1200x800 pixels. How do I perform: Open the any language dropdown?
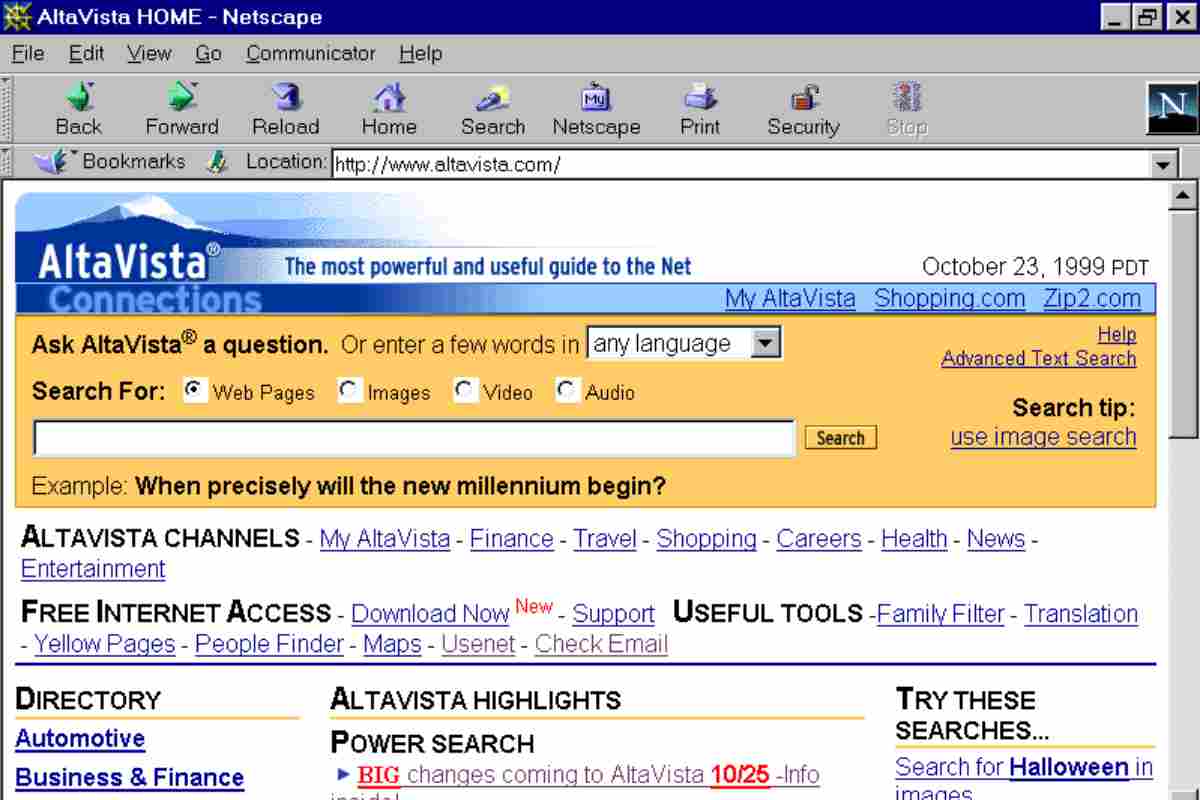click(x=684, y=344)
